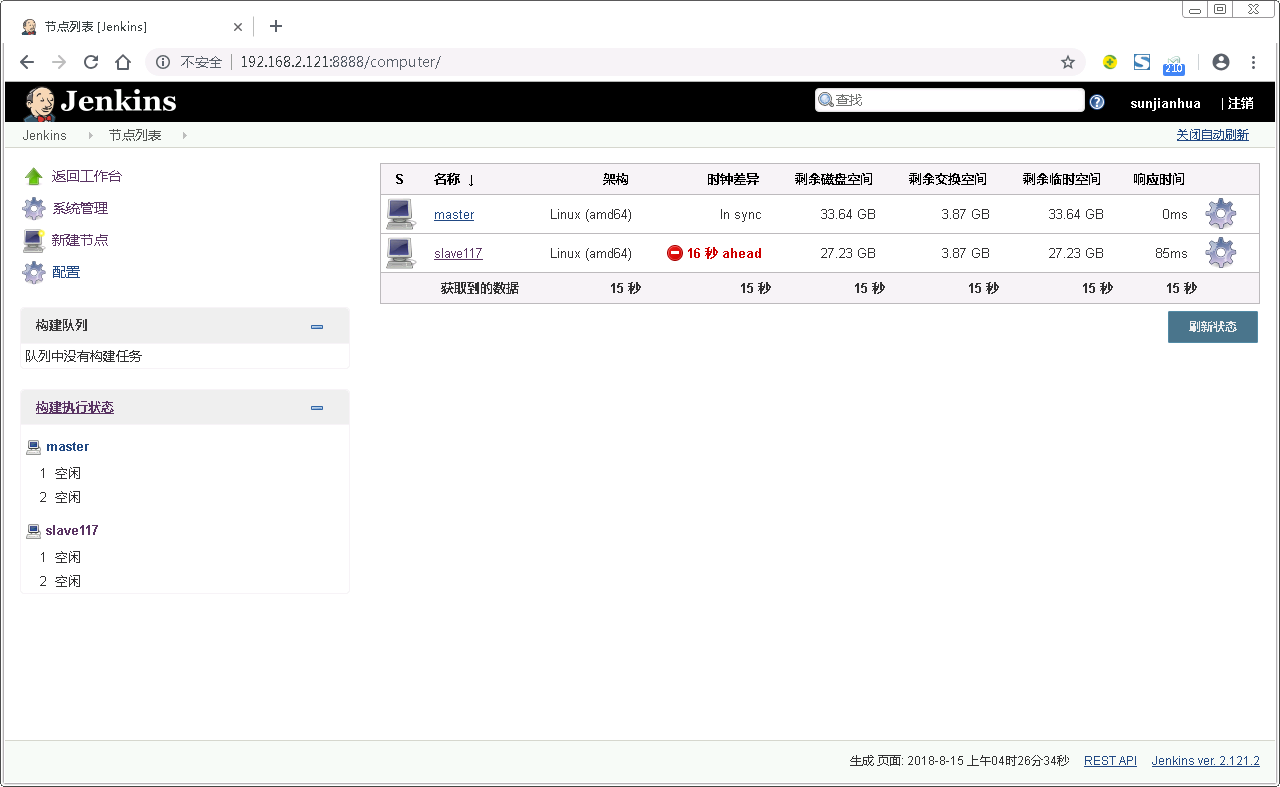Click slave117 computer icon in executor panel
This screenshot has width=1280, height=787.
33,531
